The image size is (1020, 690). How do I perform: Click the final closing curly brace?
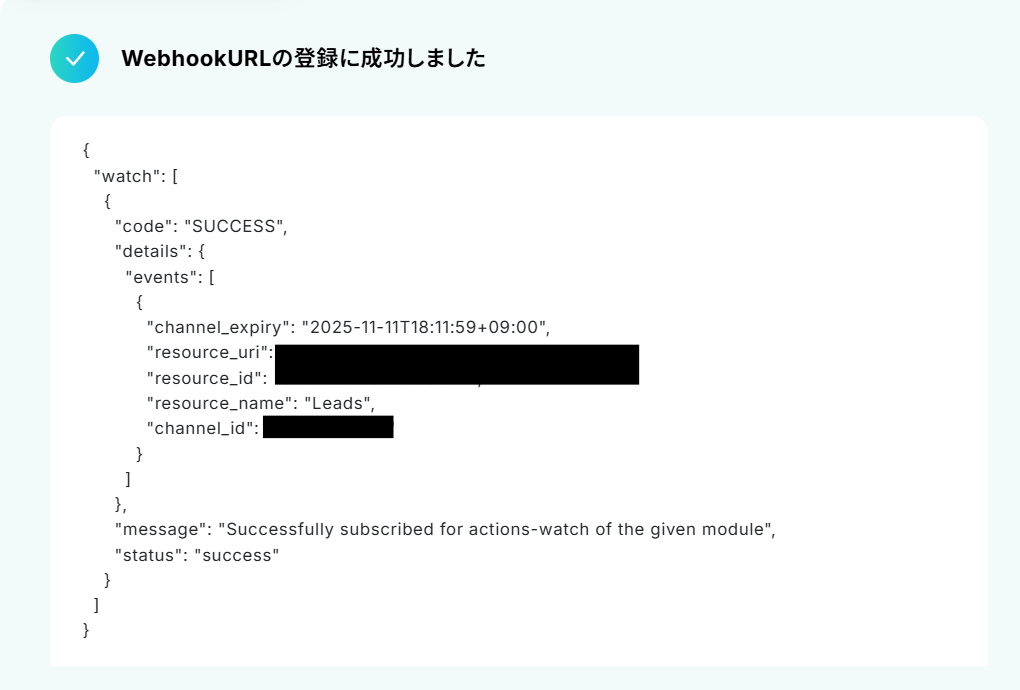86,630
